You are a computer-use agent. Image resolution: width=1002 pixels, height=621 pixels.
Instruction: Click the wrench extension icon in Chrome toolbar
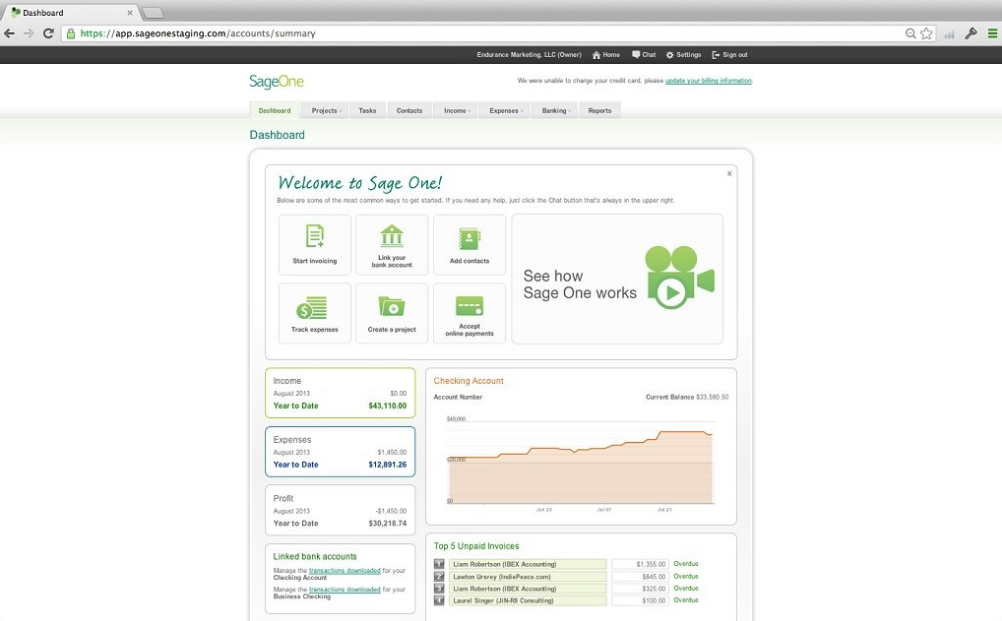[x=971, y=33]
